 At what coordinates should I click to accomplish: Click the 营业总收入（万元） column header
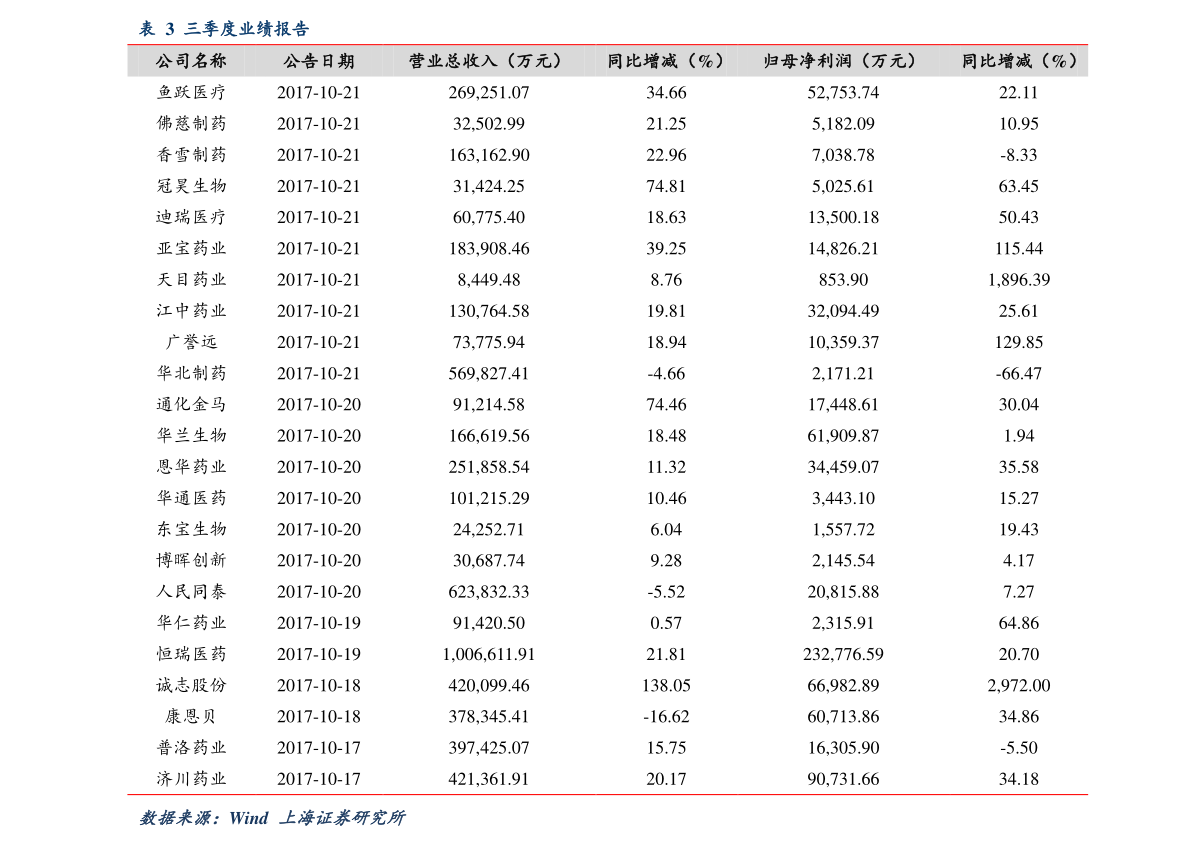tap(488, 61)
